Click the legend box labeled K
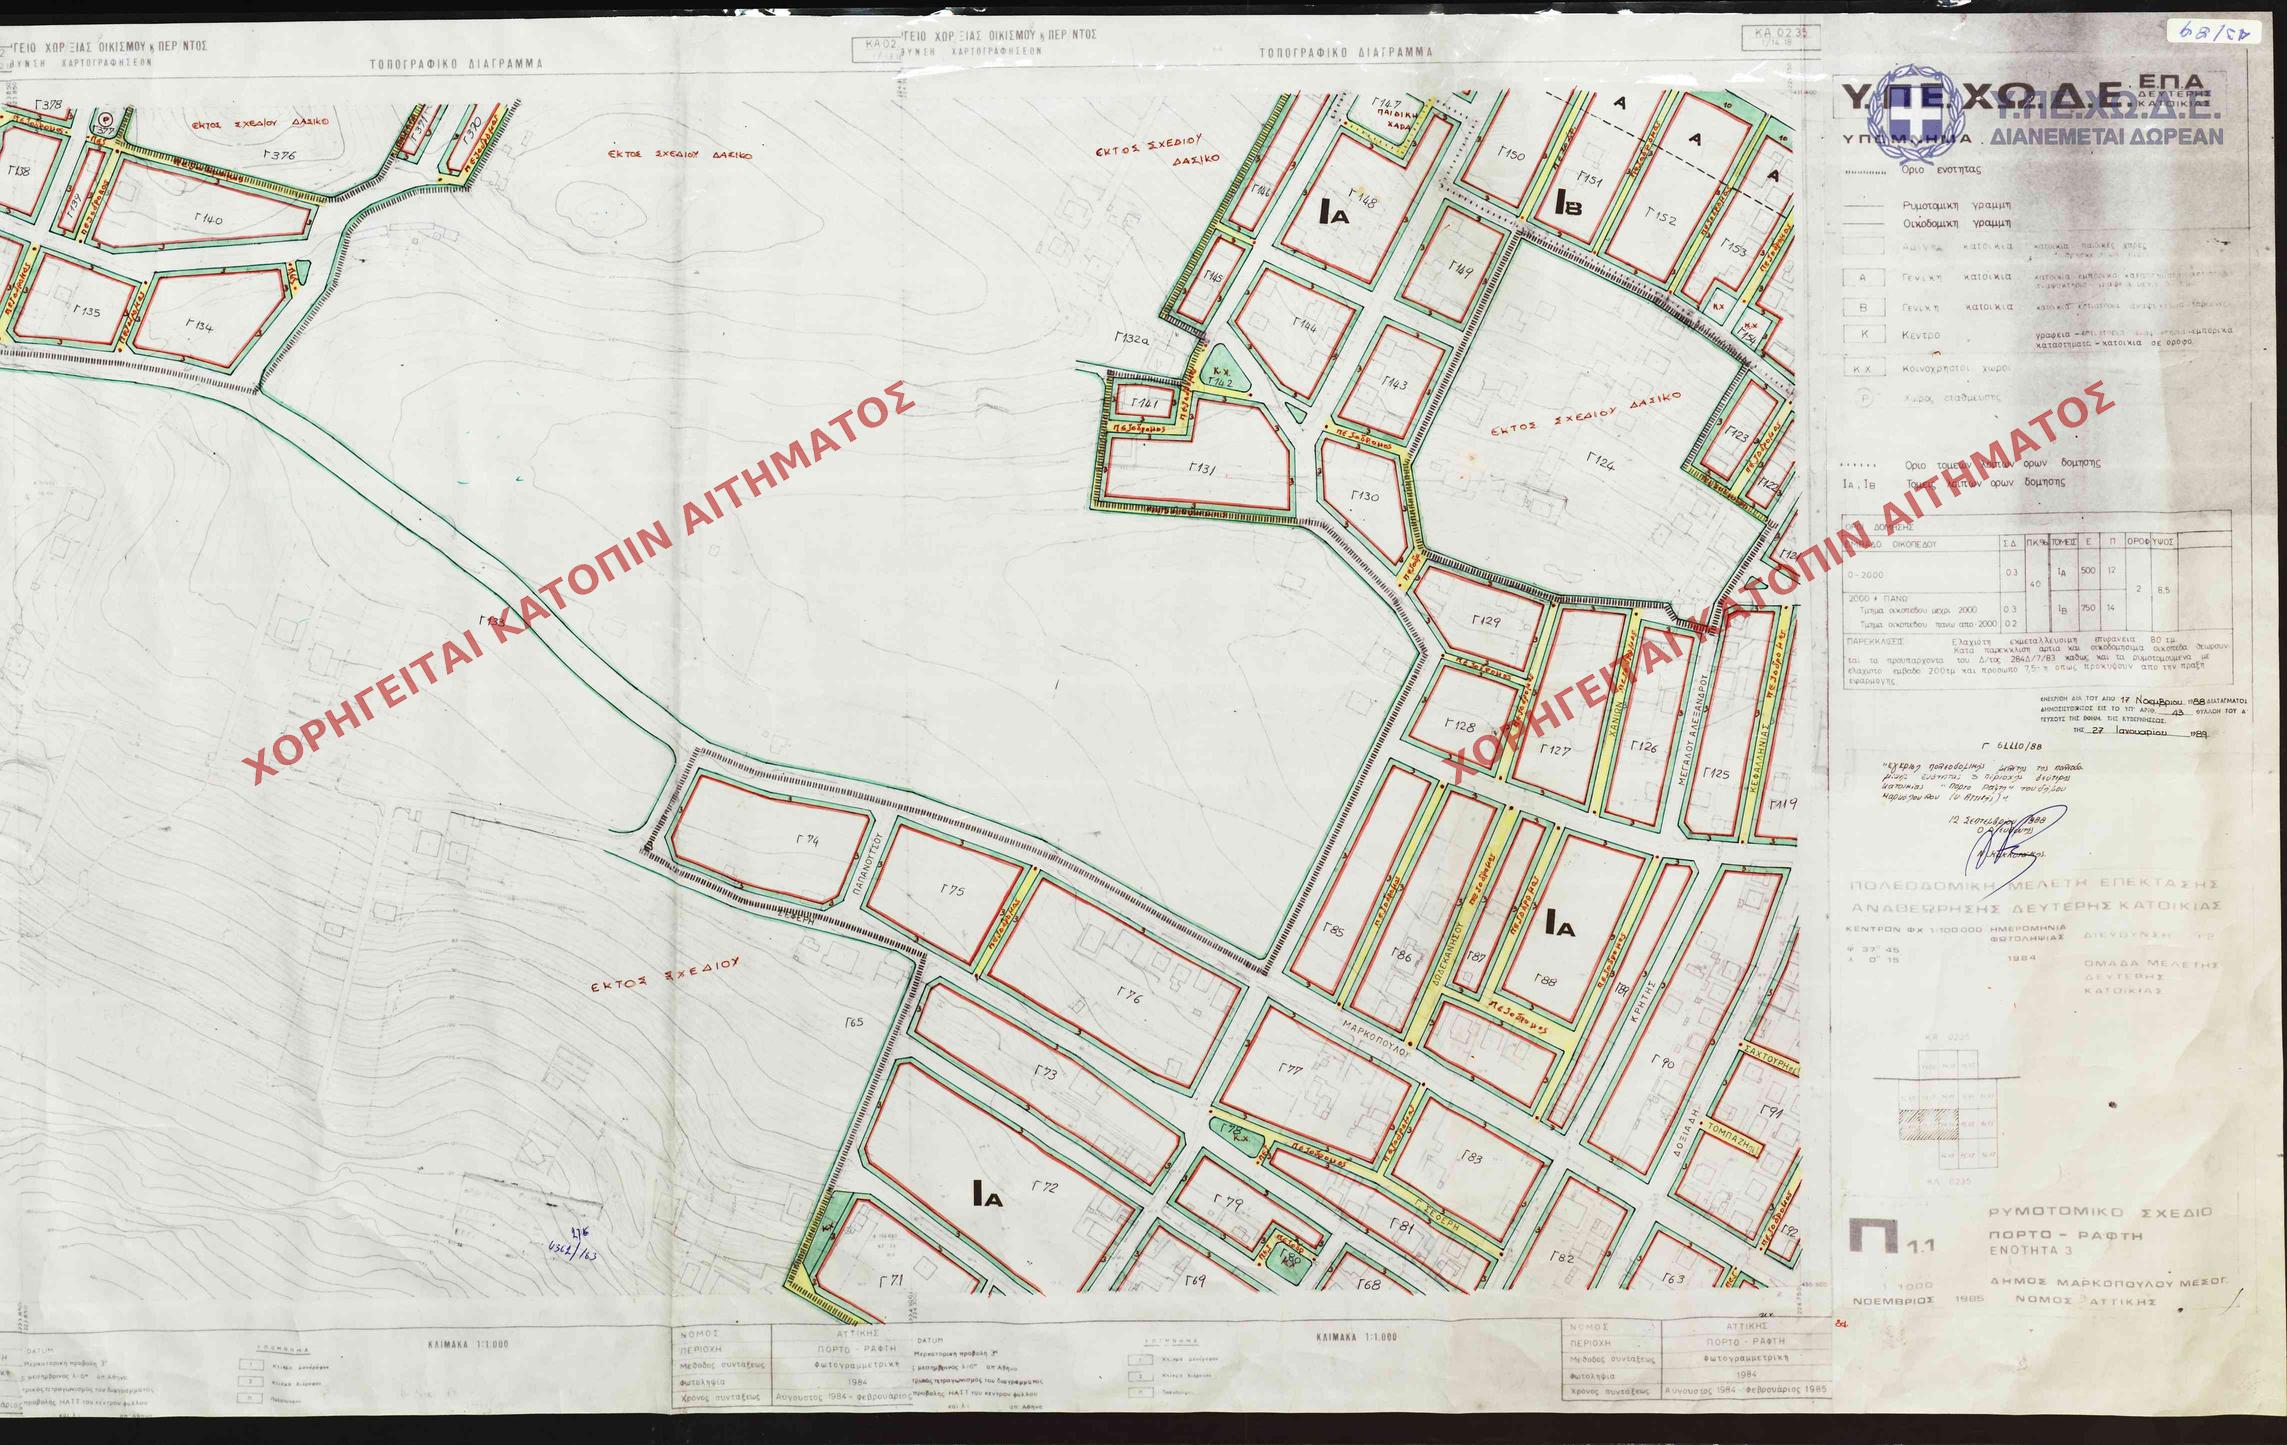 click(x=1862, y=336)
